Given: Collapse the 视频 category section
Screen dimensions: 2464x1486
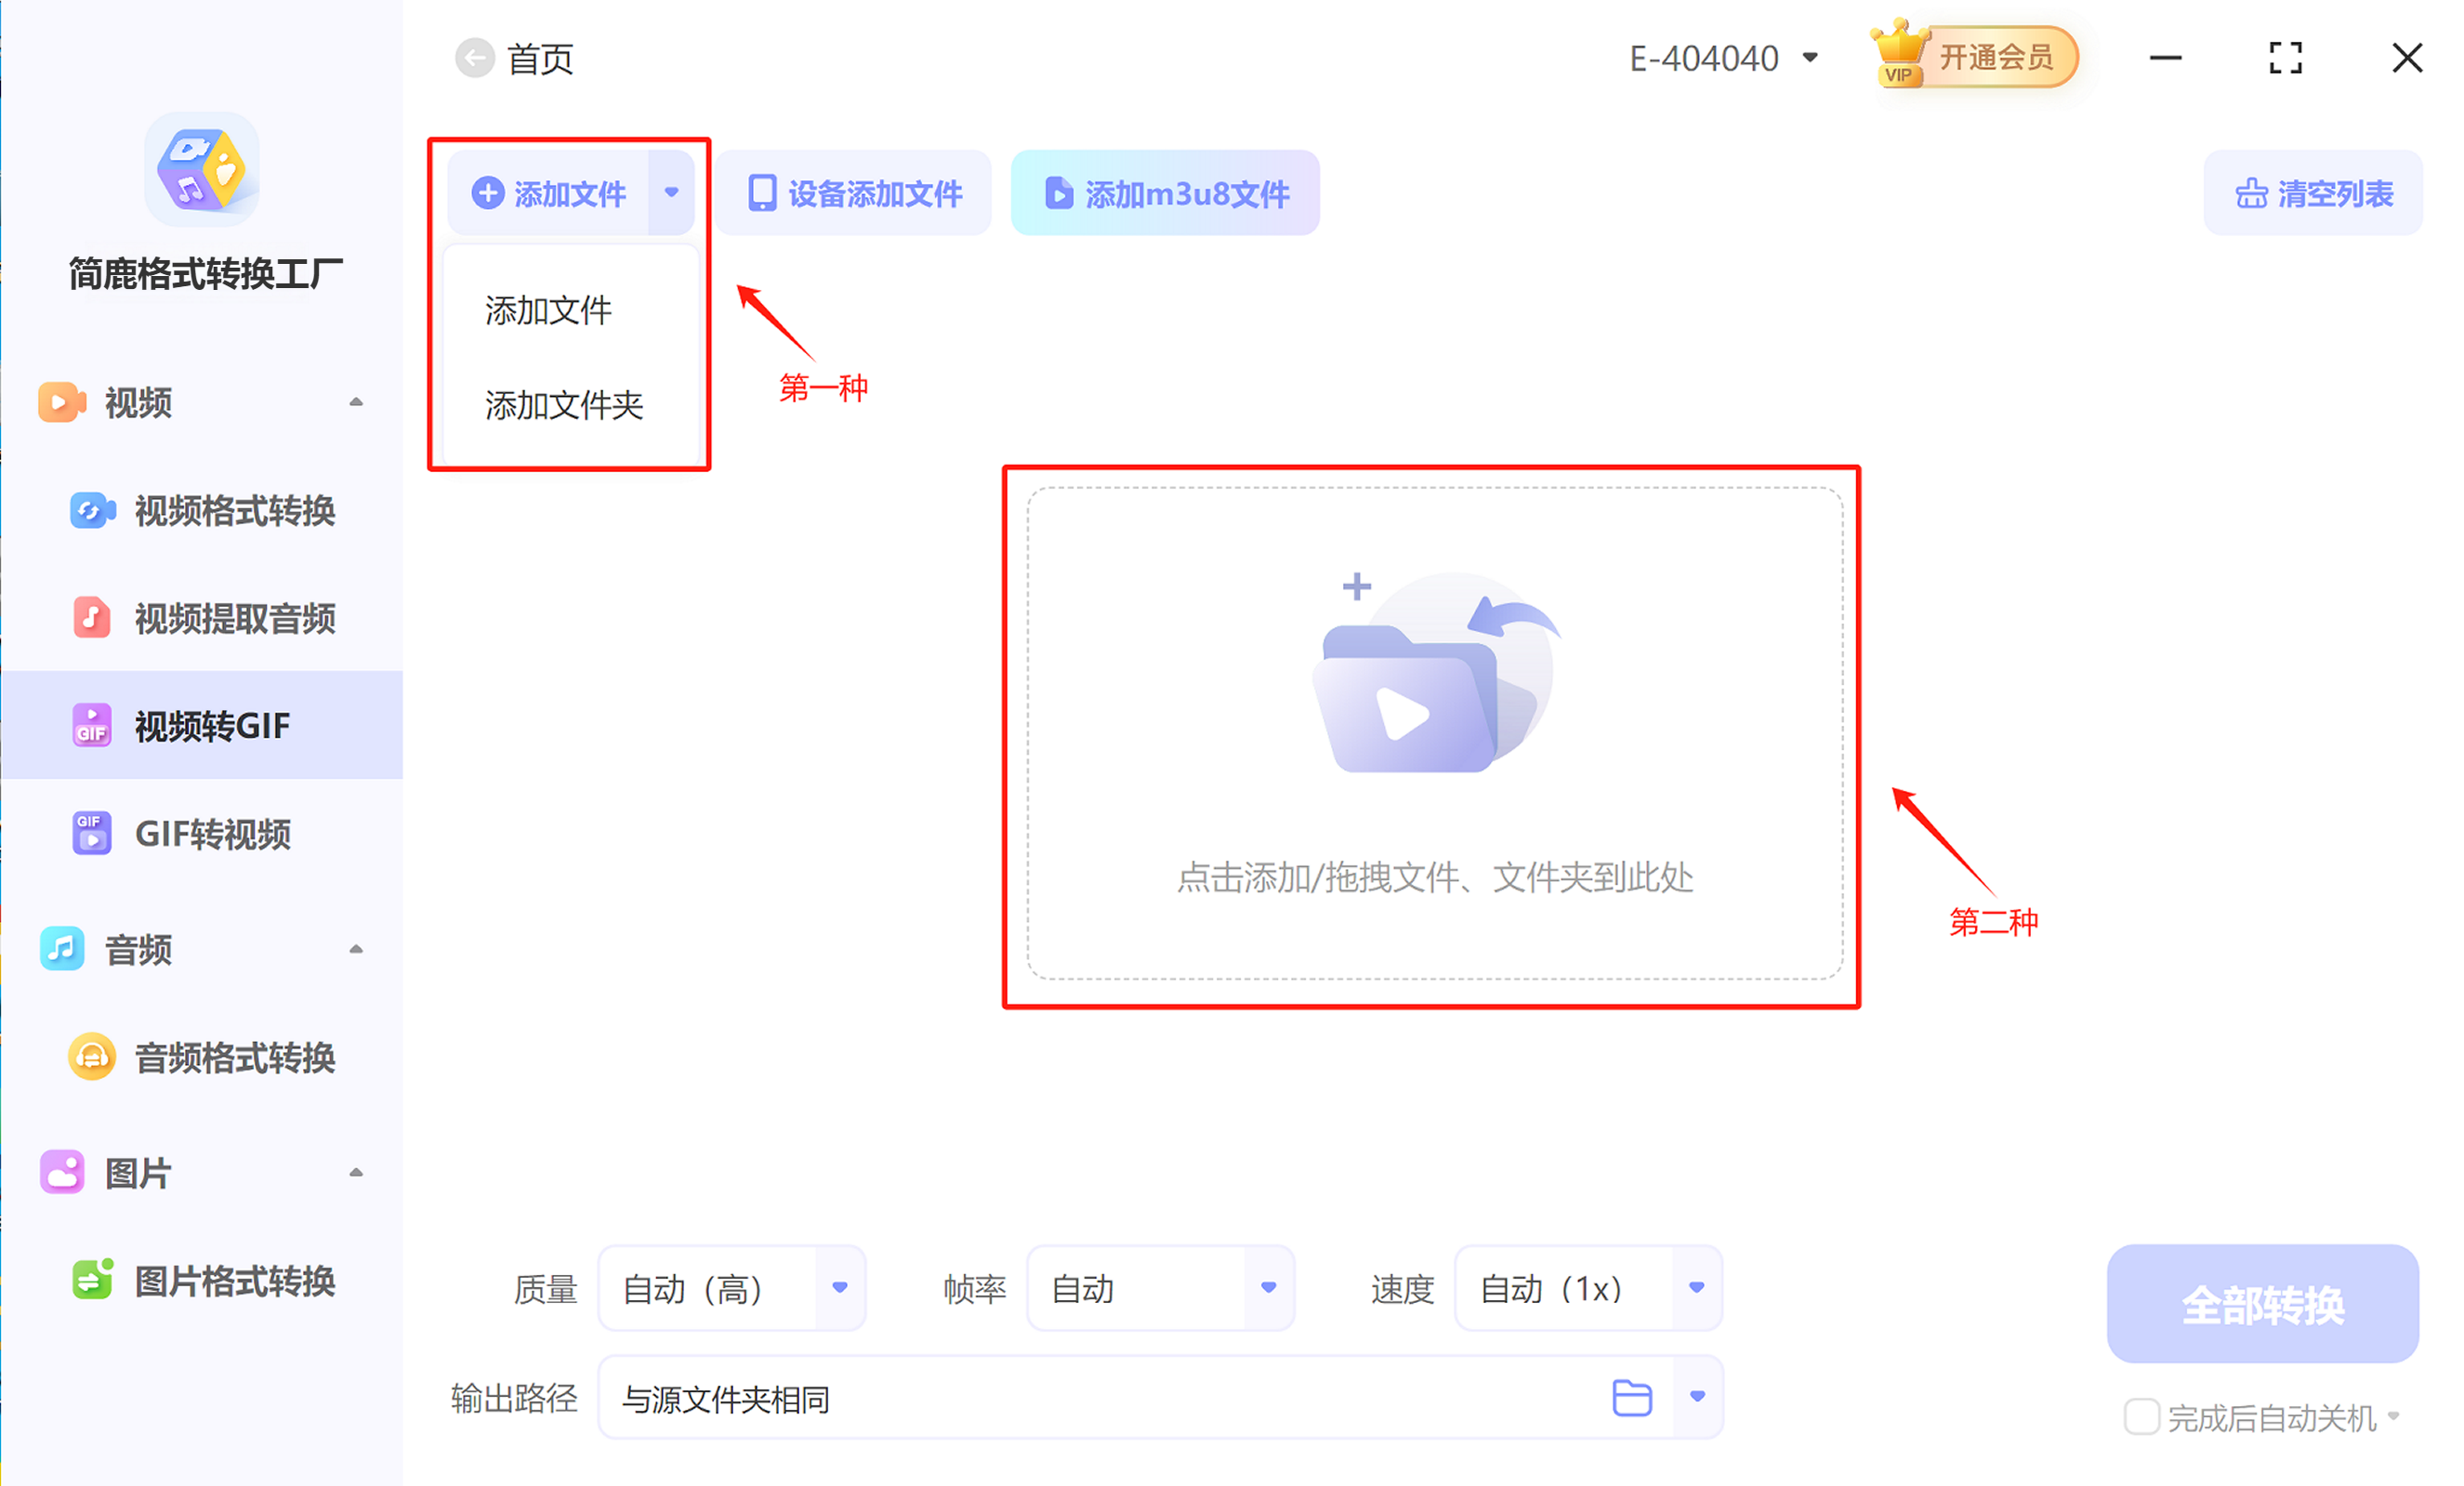Looking at the screenshot, I should 356,401.
